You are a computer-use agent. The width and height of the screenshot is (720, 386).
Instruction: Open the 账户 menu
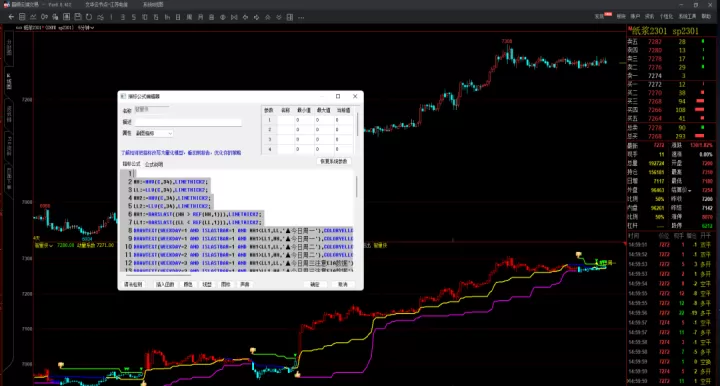click(635, 17)
